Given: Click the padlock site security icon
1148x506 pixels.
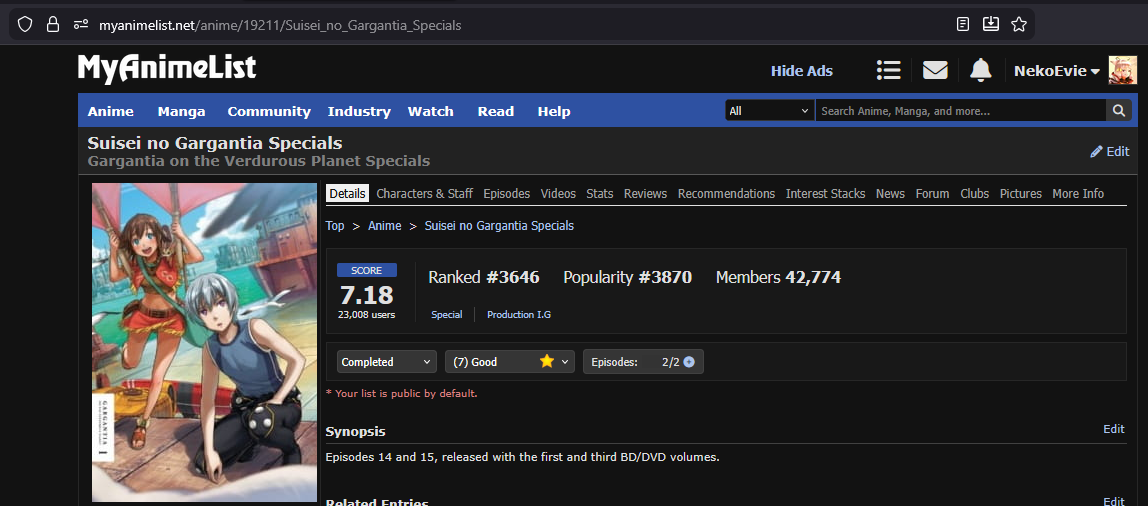Looking at the screenshot, I should click(x=53, y=25).
